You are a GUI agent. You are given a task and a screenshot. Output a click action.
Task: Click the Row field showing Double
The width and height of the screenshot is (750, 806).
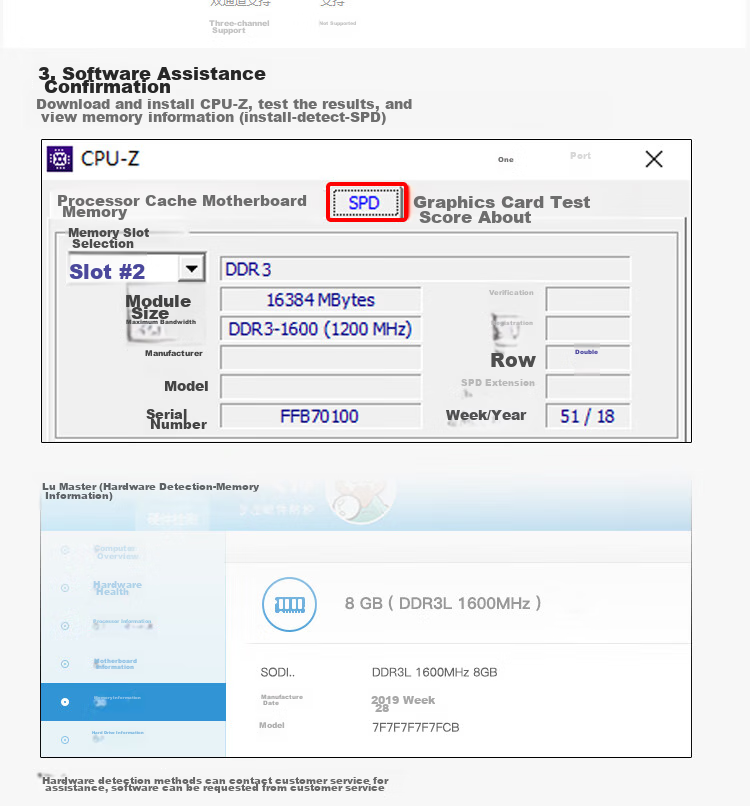coord(588,358)
